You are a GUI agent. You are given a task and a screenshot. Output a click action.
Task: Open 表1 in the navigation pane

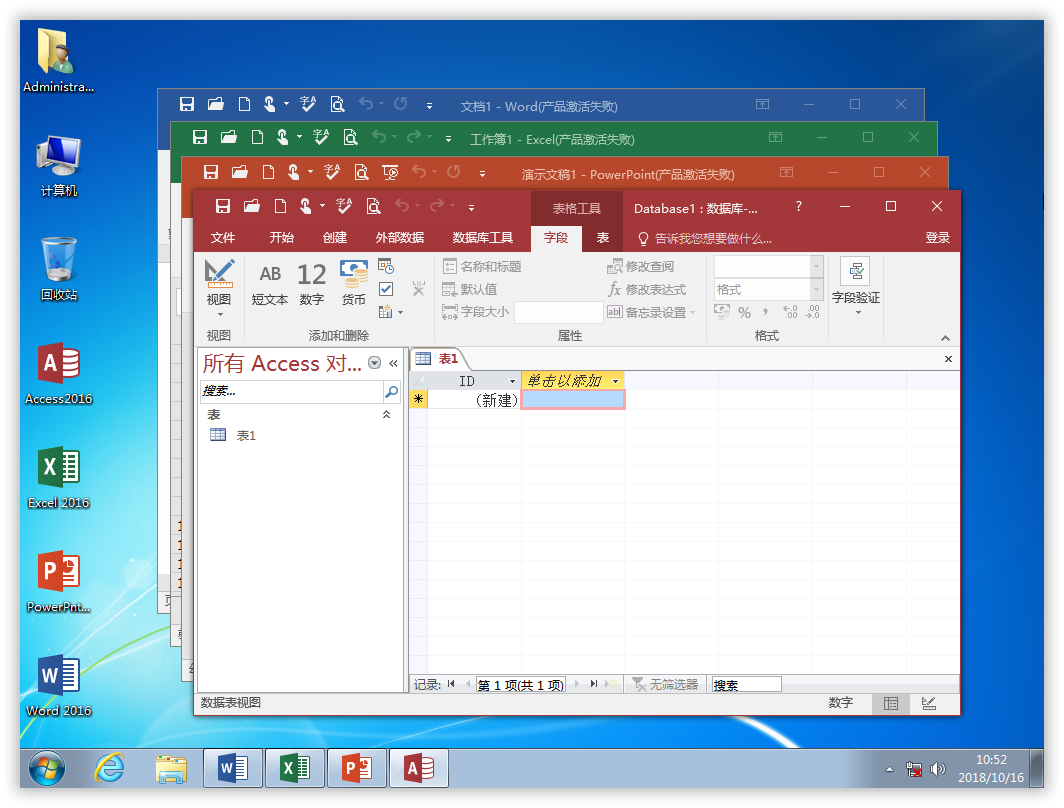pyautogui.click(x=245, y=436)
